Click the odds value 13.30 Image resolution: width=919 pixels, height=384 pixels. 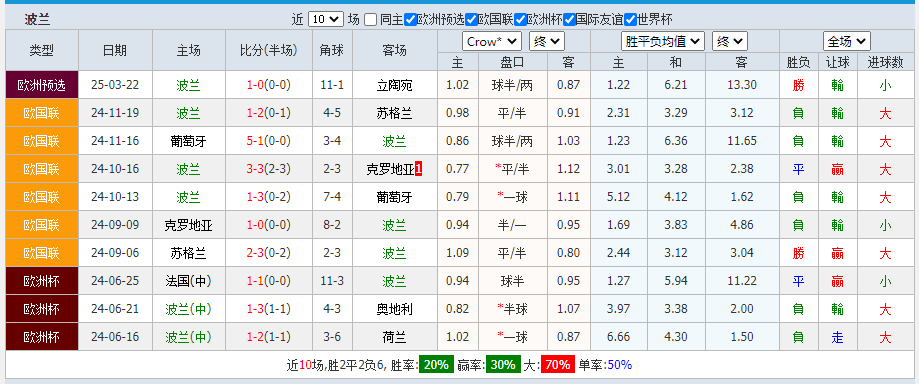click(x=742, y=85)
